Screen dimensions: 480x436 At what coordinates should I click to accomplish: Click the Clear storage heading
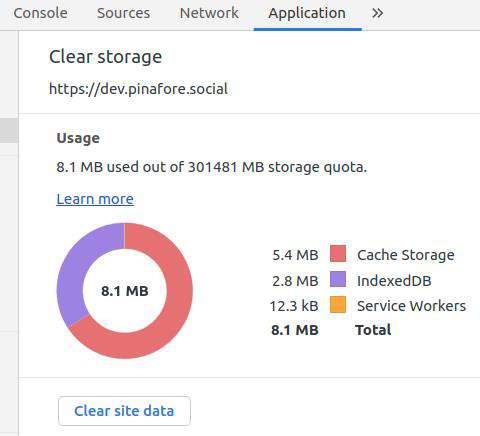click(x=105, y=57)
